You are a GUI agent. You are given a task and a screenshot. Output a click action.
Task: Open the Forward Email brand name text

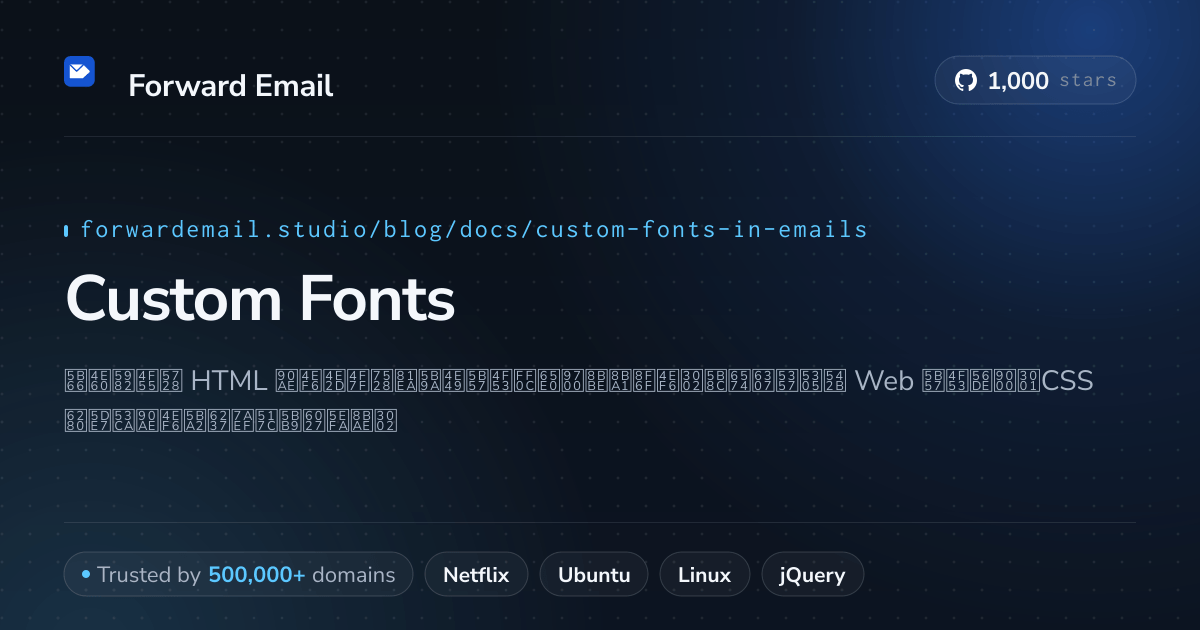coord(231,86)
